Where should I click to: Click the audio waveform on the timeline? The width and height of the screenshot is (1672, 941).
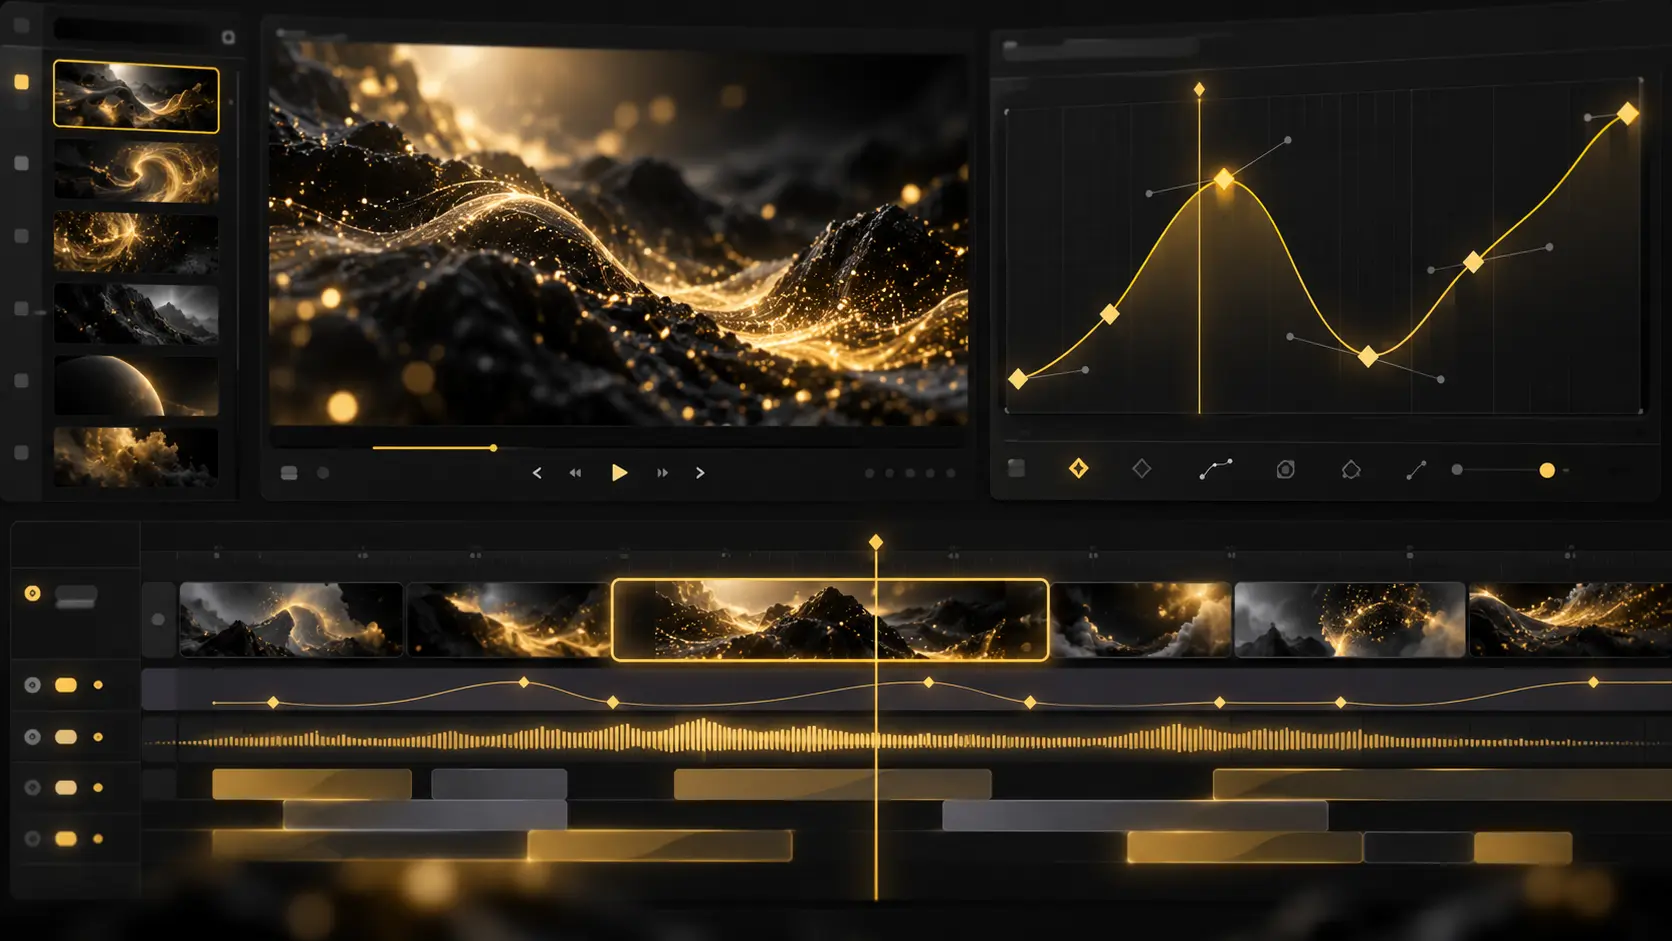tap(908, 739)
